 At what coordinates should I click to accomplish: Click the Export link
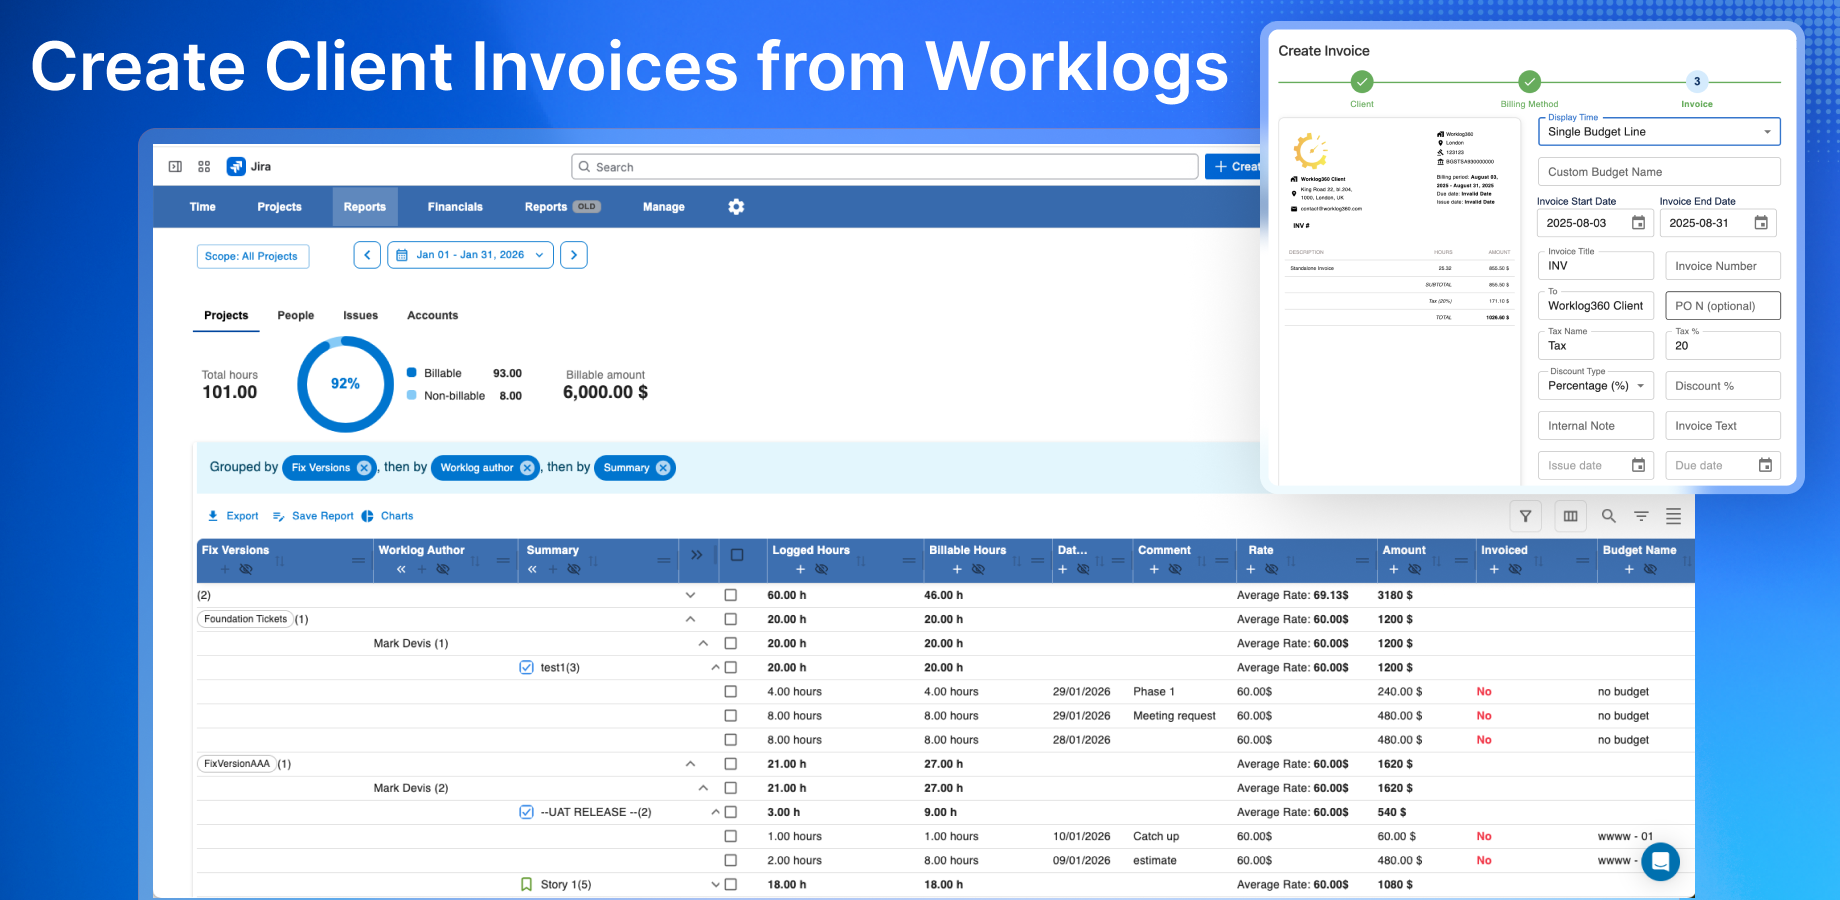click(233, 516)
